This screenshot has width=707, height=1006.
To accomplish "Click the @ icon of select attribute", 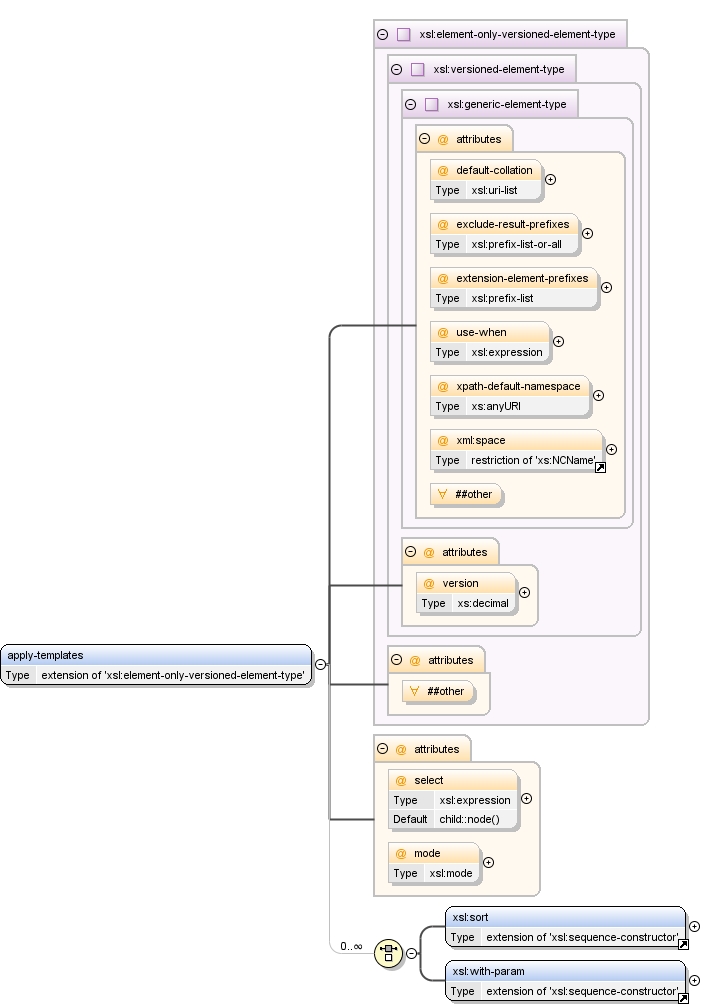I will pyautogui.click(x=401, y=780).
